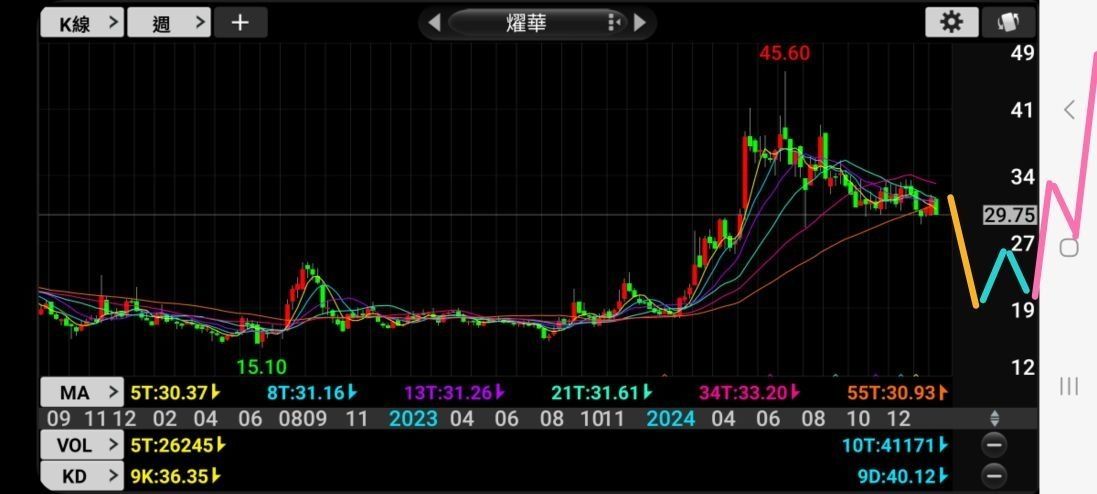Image resolution: width=1097 pixels, height=494 pixels.
Task: Tap the Android home navigation icon
Action: pos(1068,248)
